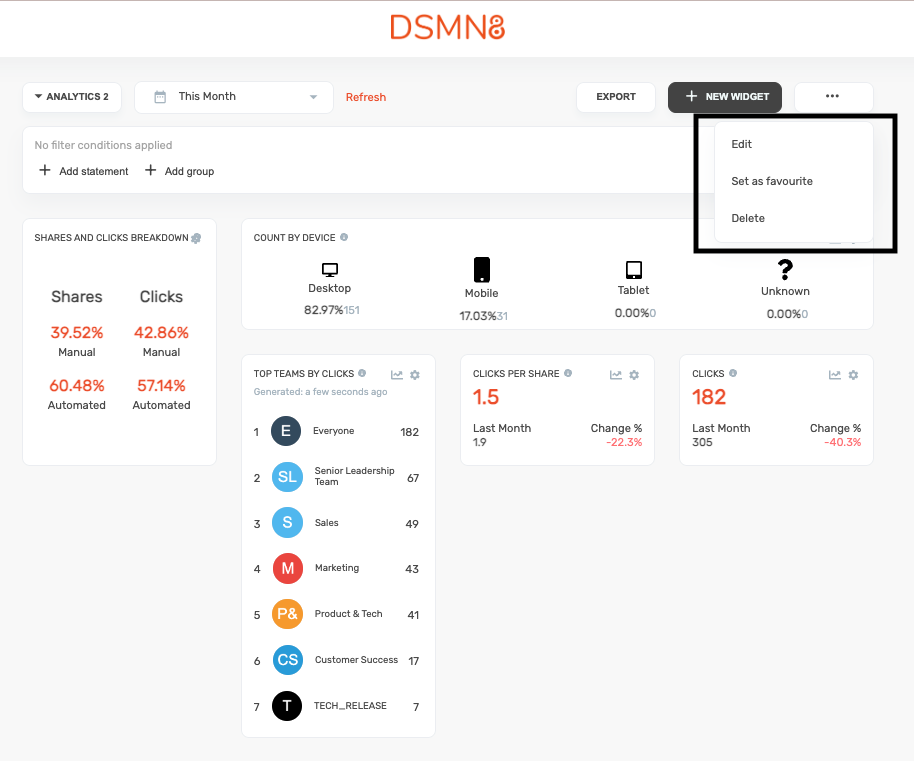This screenshot has height=761, width=914.
Task: Click the Last Month 305 value
Action: coord(702,442)
